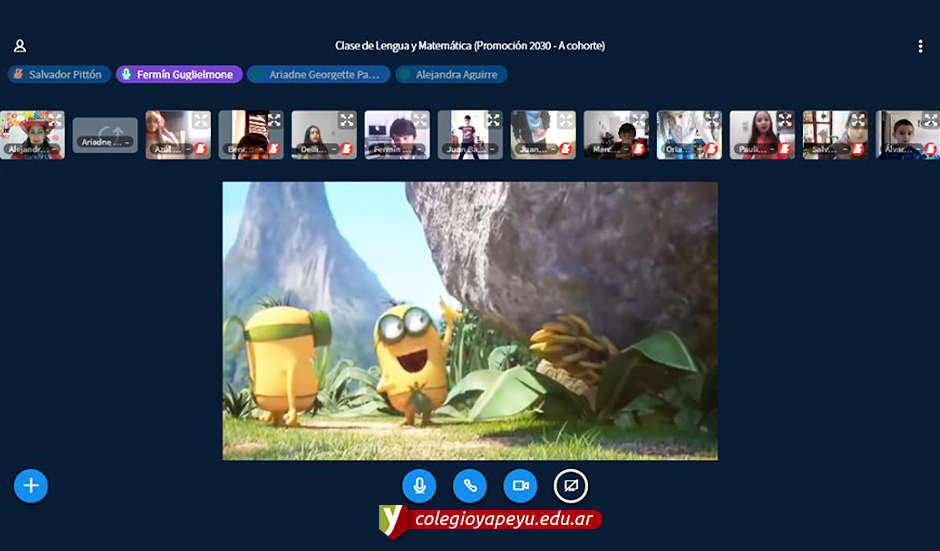This screenshot has height=551, width=940.
Task: Fullscreen the Azul webcam thumbnail
Action: (201, 120)
